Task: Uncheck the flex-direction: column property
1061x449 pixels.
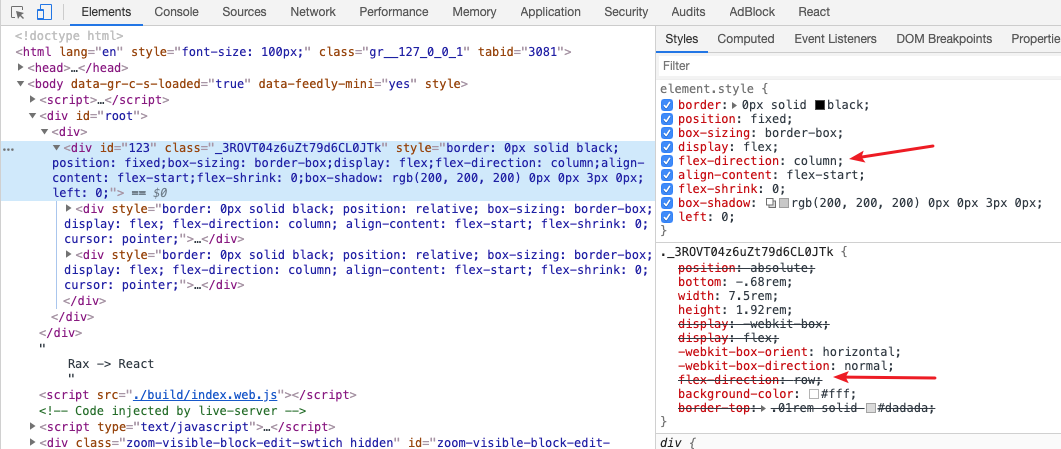Action: 667,161
